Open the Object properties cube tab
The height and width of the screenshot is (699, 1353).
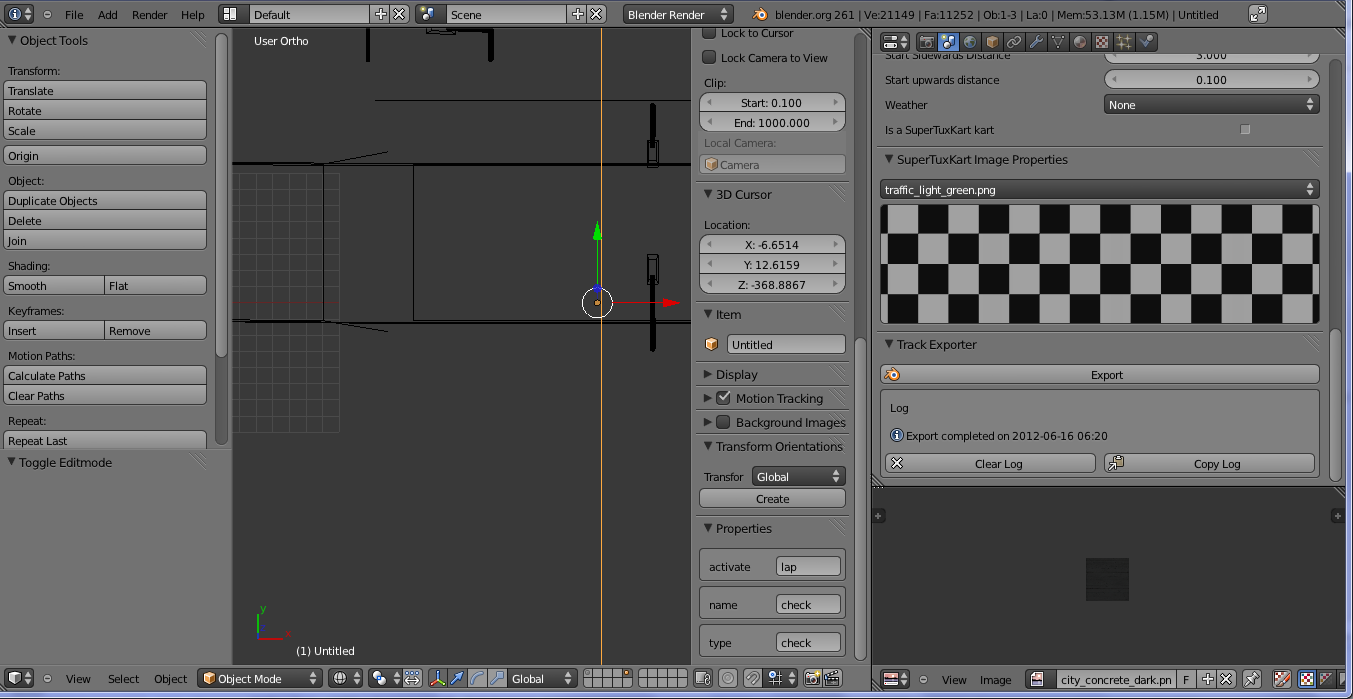[992, 42]
